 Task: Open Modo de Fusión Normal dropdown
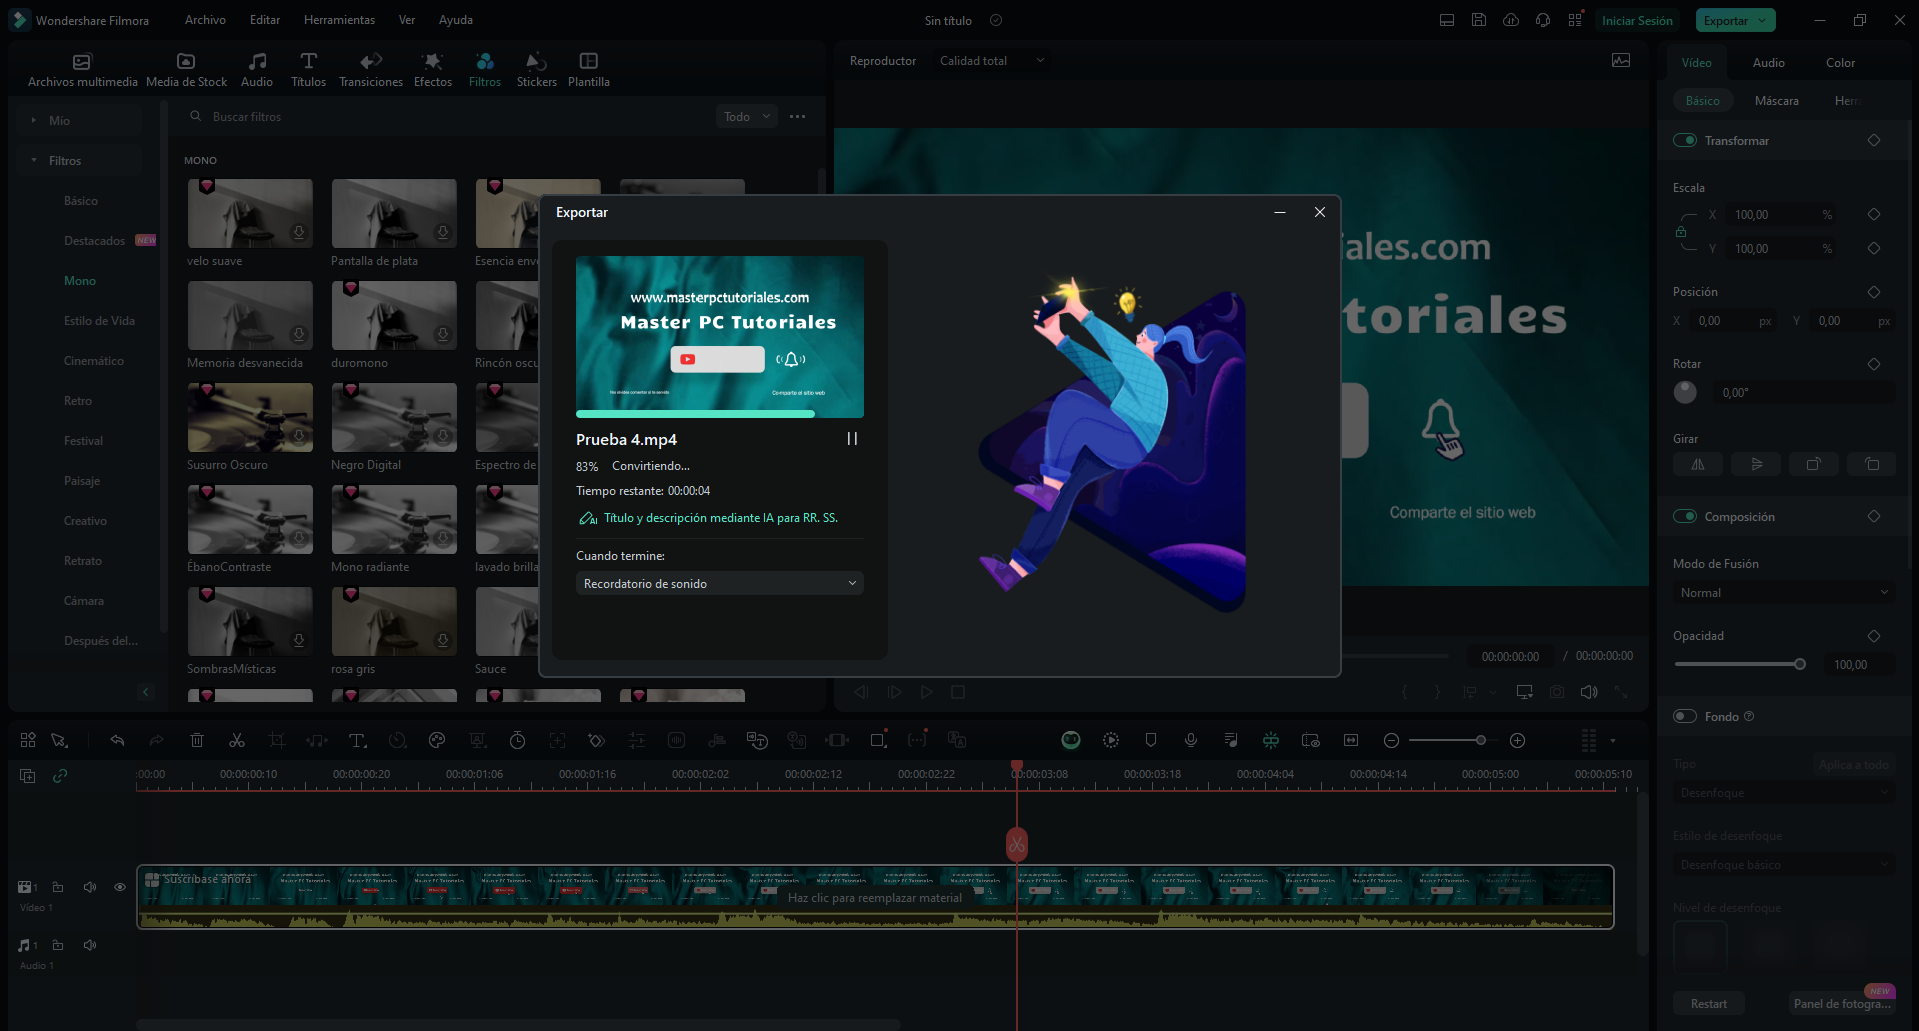[x=1784, y=592]
